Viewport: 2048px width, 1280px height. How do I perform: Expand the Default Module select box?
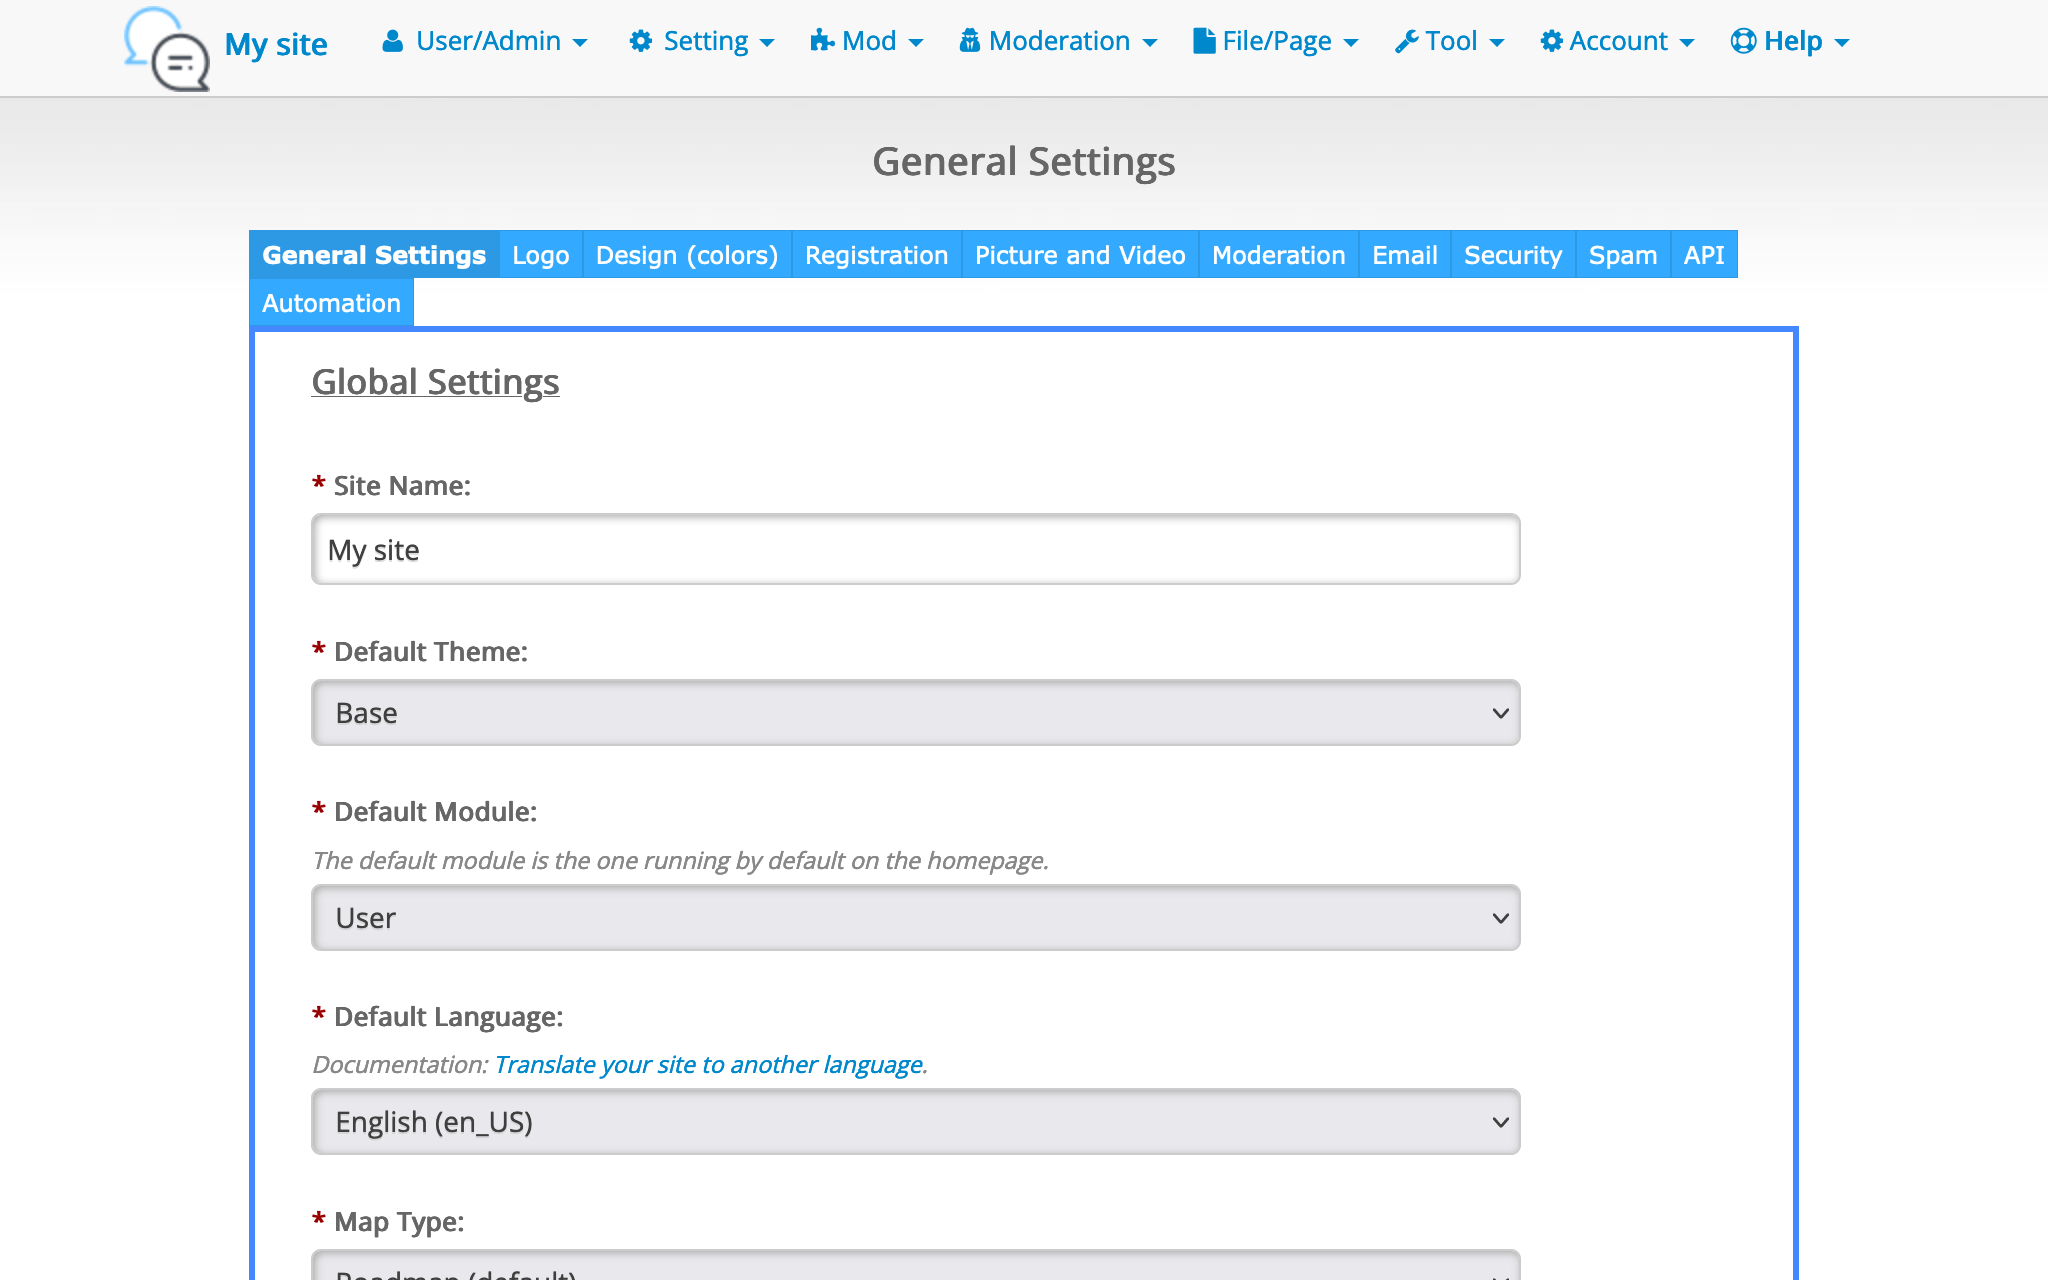click(x=915, y=918)
